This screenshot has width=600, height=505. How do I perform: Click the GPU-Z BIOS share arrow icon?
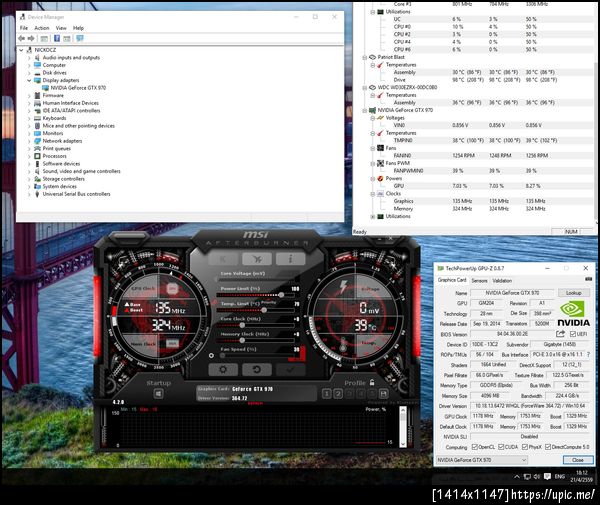tap(560, 334)
